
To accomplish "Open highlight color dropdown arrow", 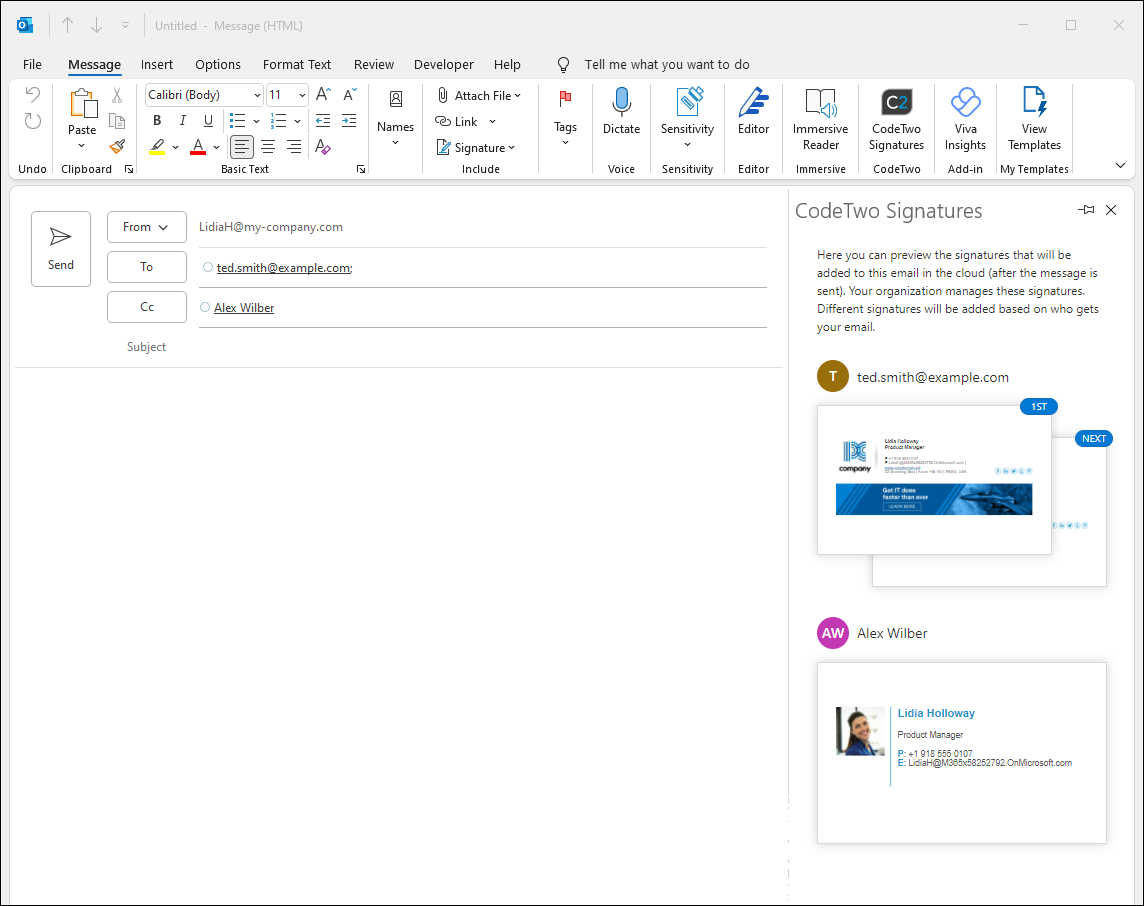I will (176, 147).
